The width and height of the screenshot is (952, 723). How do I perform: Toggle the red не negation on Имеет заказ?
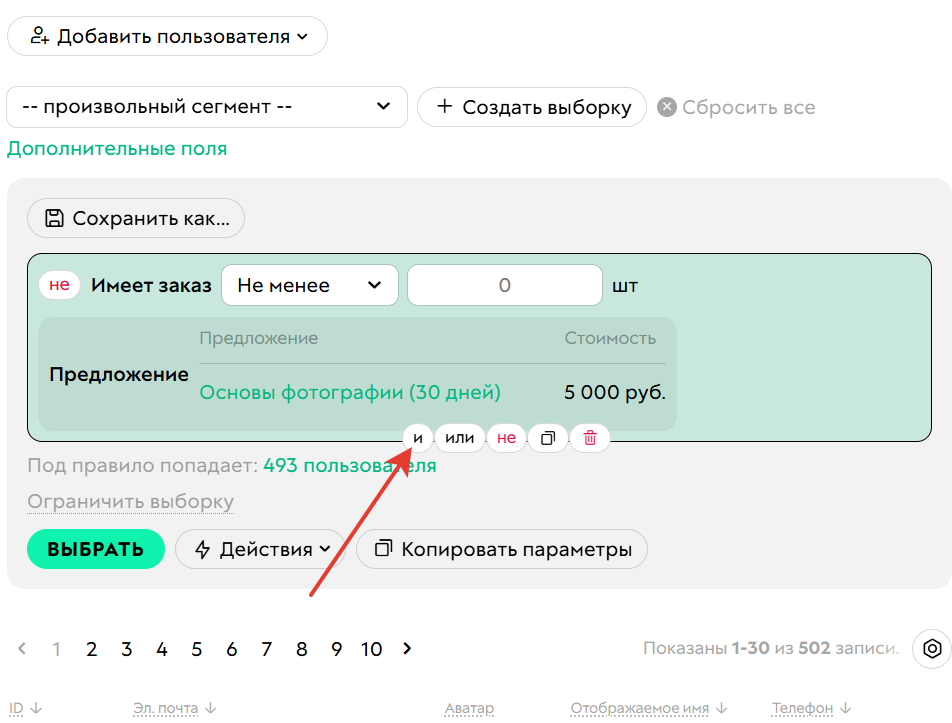coord(59,285)
